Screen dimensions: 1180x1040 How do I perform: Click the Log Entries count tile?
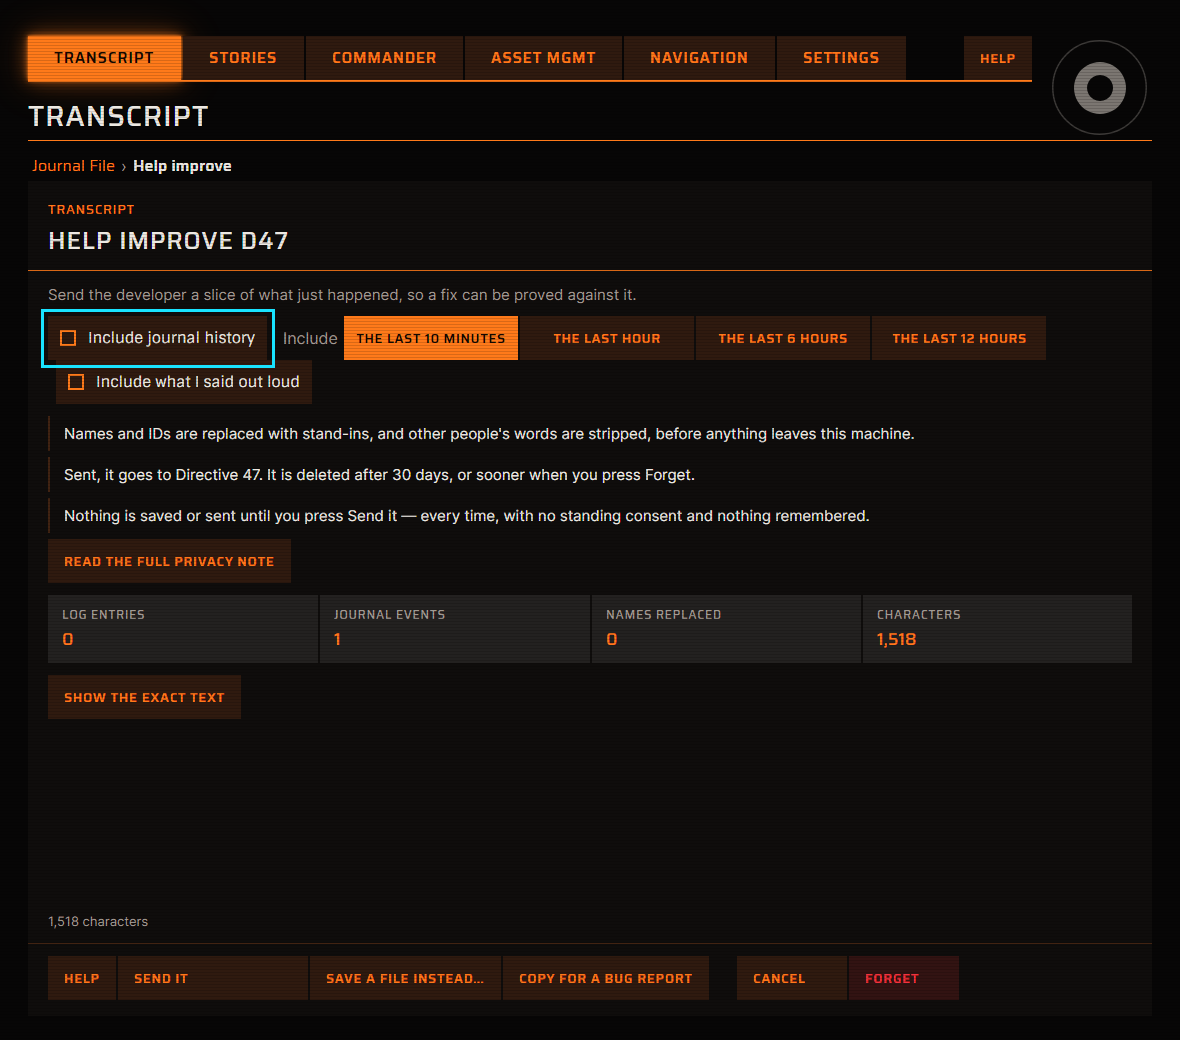pyautogui.click(x=183, y=628)
